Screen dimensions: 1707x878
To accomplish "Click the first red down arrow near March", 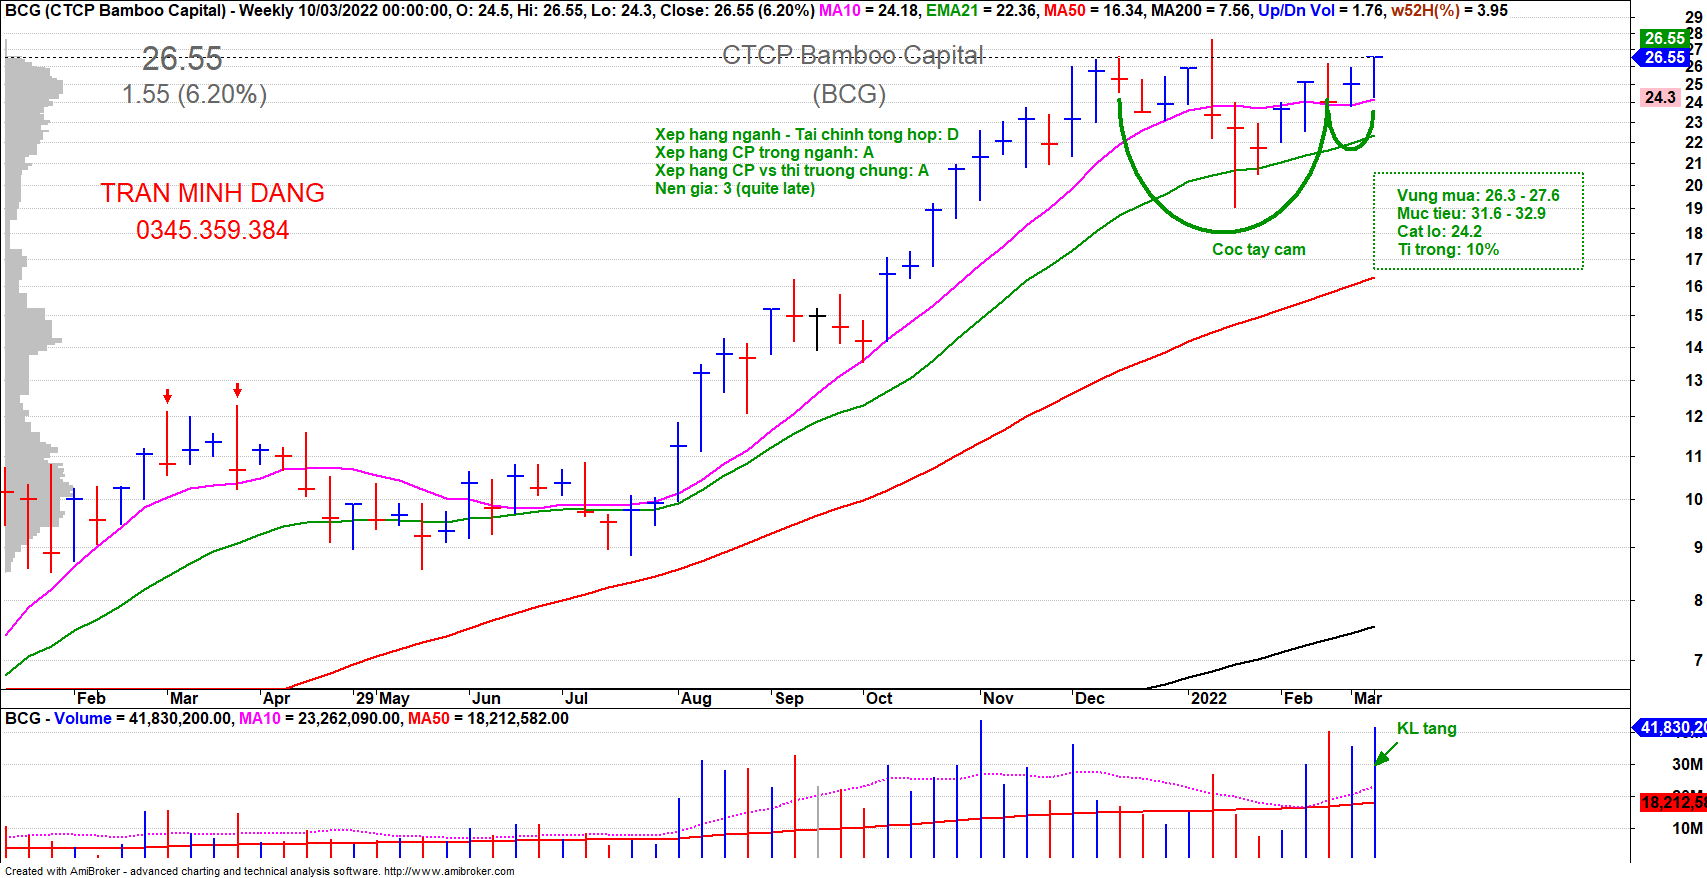I will point(167,396).
